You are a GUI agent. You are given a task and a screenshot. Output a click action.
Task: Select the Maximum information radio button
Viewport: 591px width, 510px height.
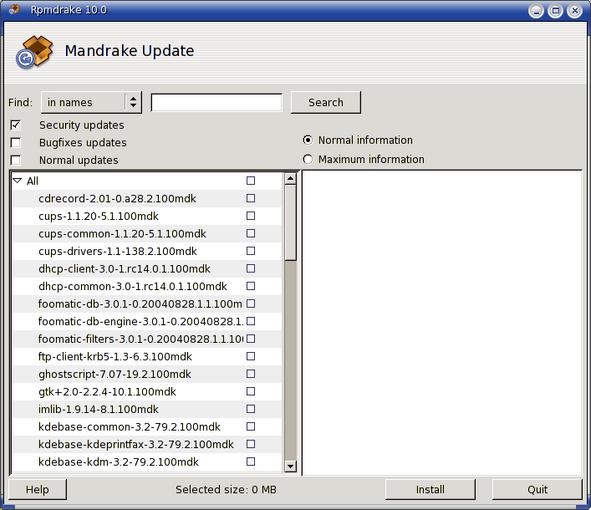308,159
